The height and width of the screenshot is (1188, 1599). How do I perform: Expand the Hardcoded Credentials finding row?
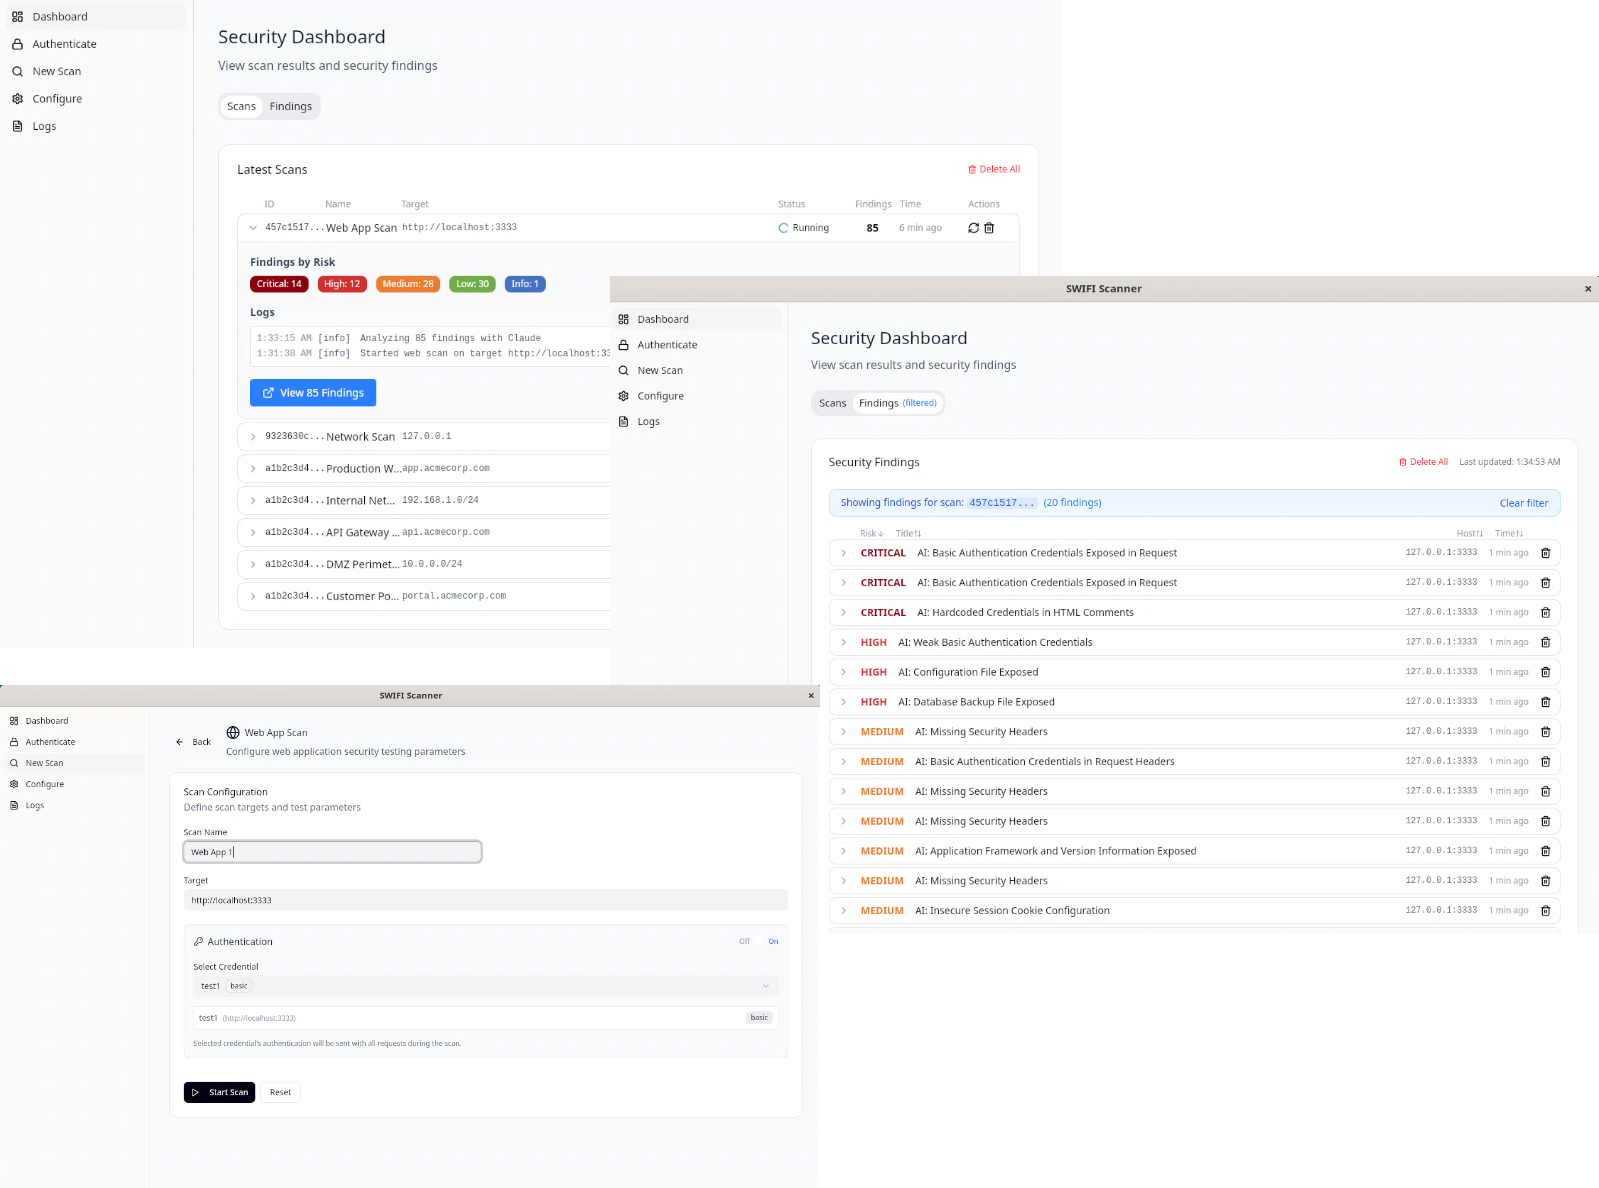pyautogui.click(x=843, y=613)
